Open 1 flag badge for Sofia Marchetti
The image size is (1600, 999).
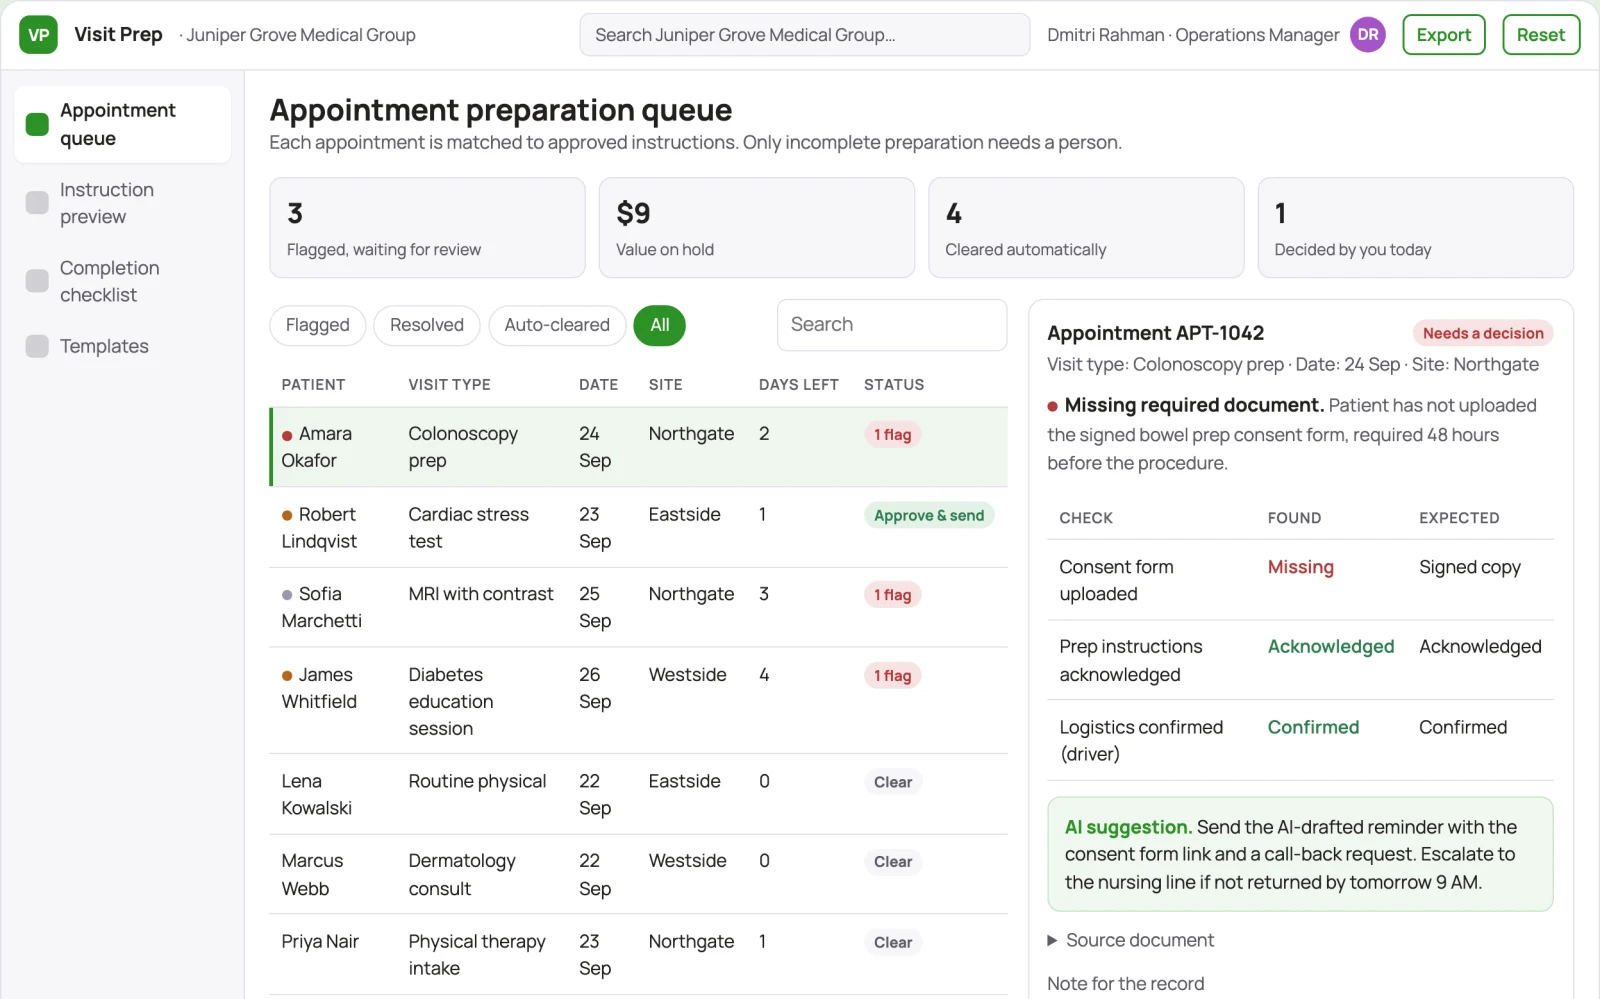[892, 595]
